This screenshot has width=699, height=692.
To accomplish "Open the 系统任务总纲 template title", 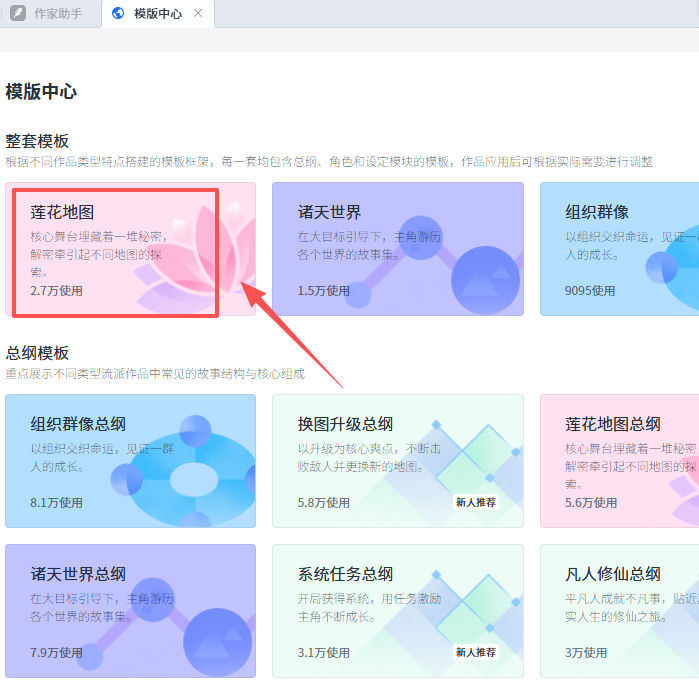I will [x=345, y=574].
